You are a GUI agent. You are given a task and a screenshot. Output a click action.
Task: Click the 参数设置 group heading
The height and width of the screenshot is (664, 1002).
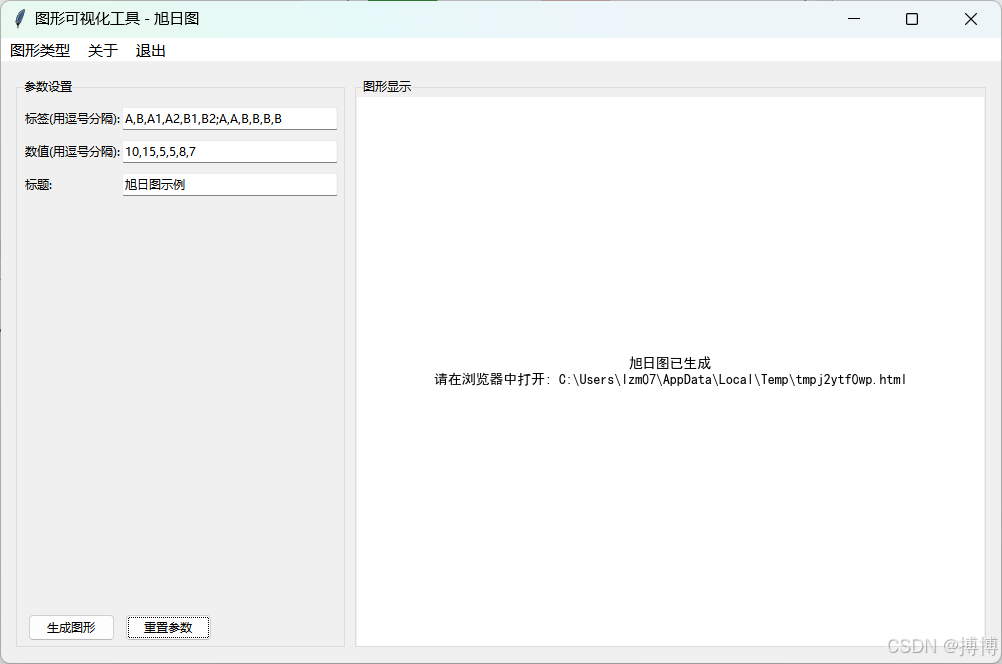[49, 87]
